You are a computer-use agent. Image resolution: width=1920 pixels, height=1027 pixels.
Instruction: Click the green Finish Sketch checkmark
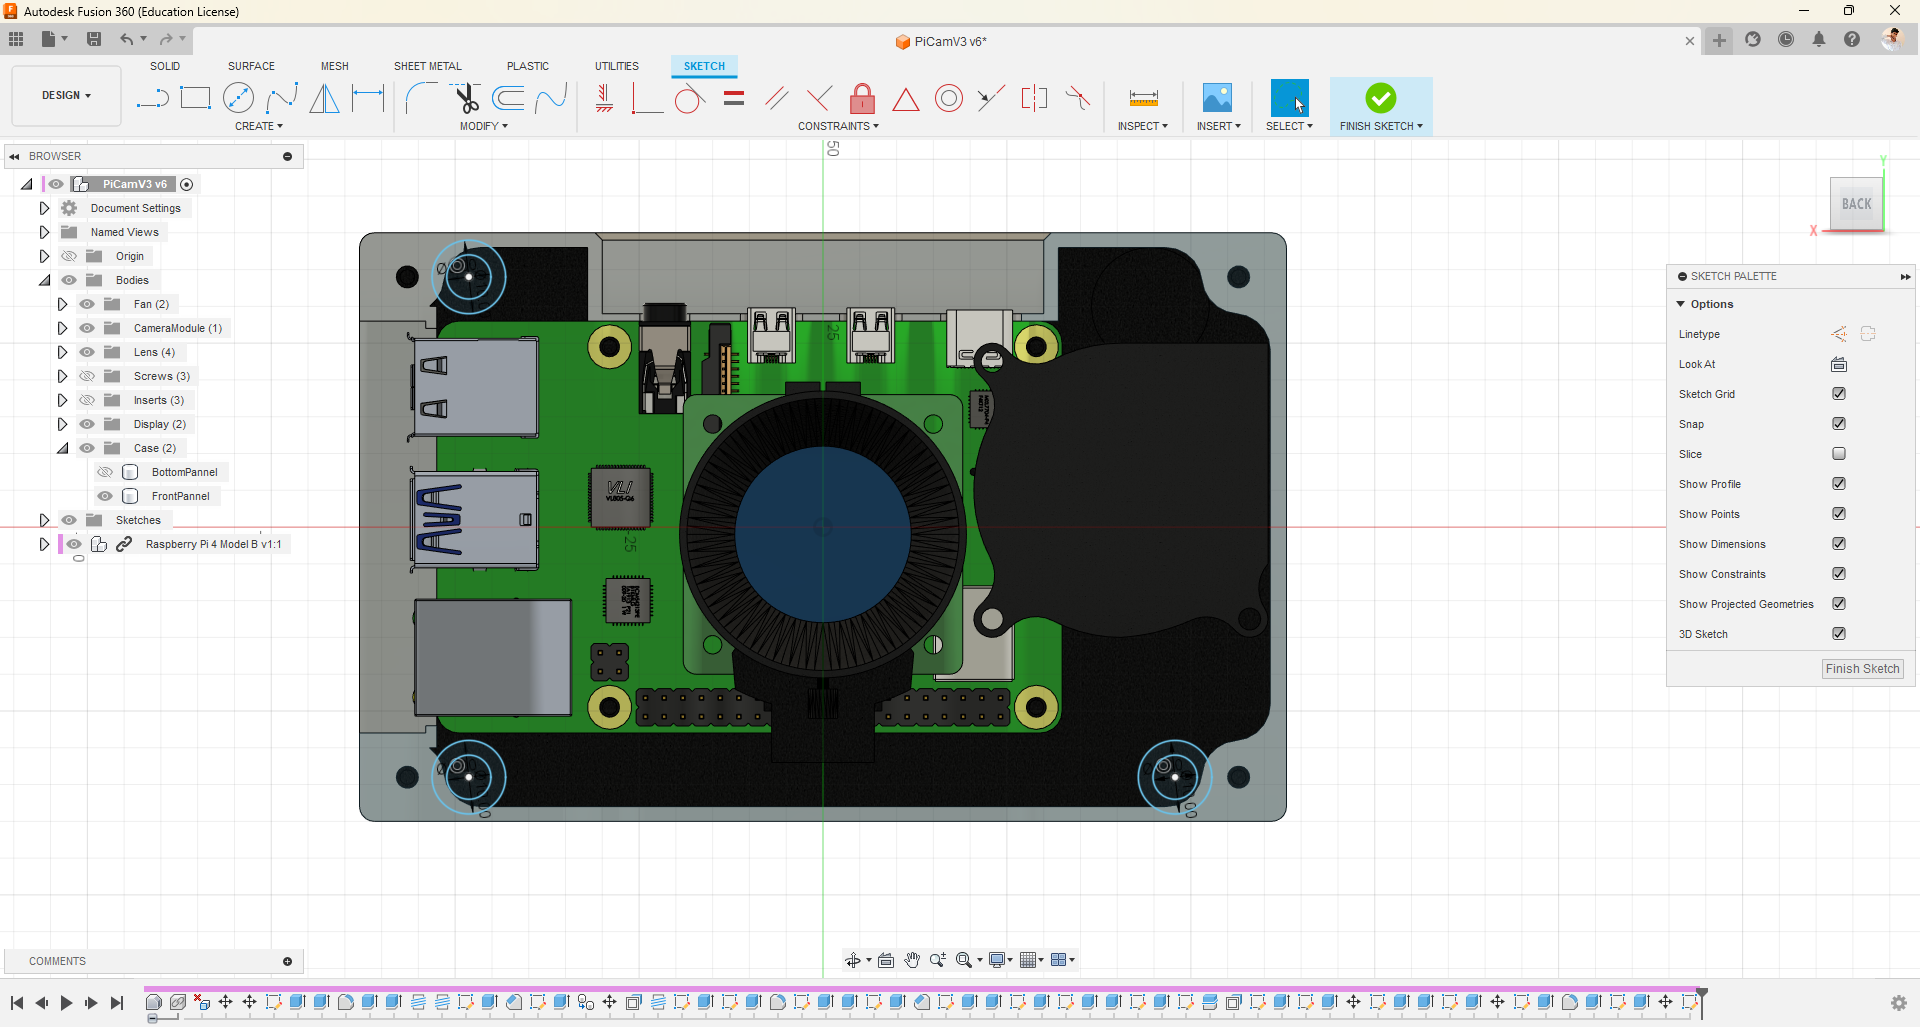pos(1380,98)
